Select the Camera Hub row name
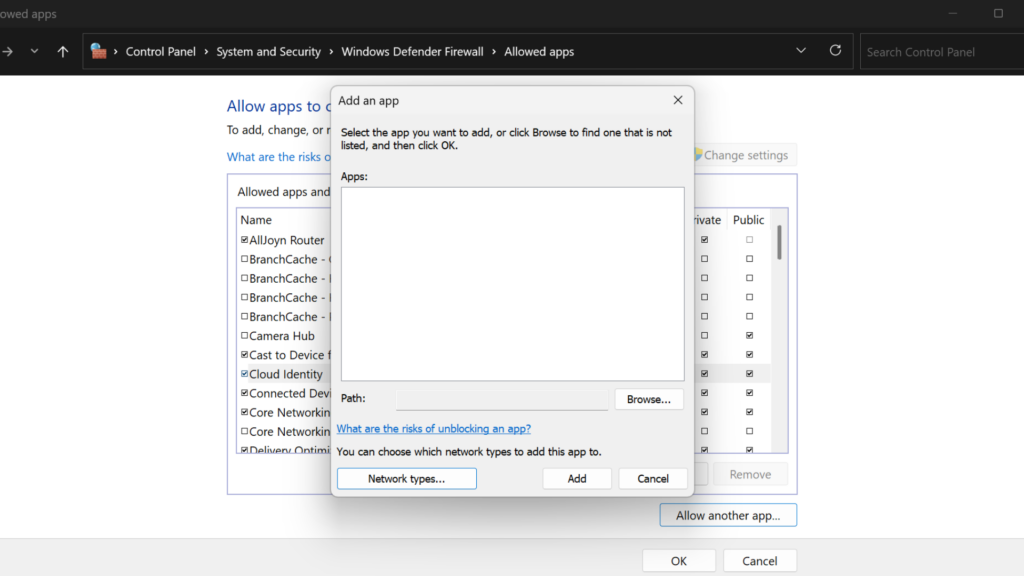Image resolution: width=1024 pixels, height=576 pixels. coord(281,336)
